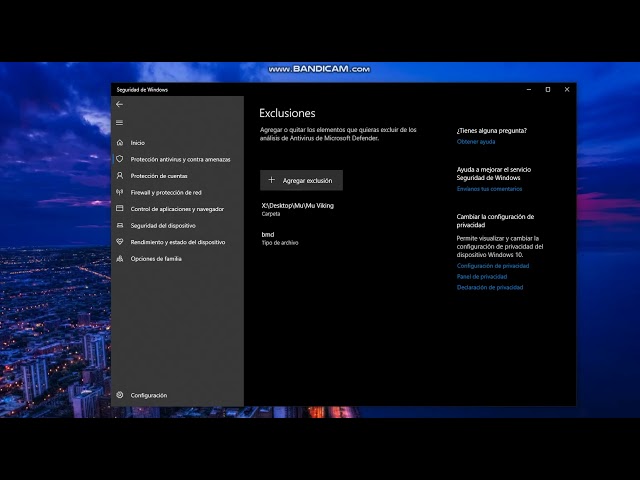Click the family options people icon
The height and width of the screenshot is (480, 640).
pos(120,258)
